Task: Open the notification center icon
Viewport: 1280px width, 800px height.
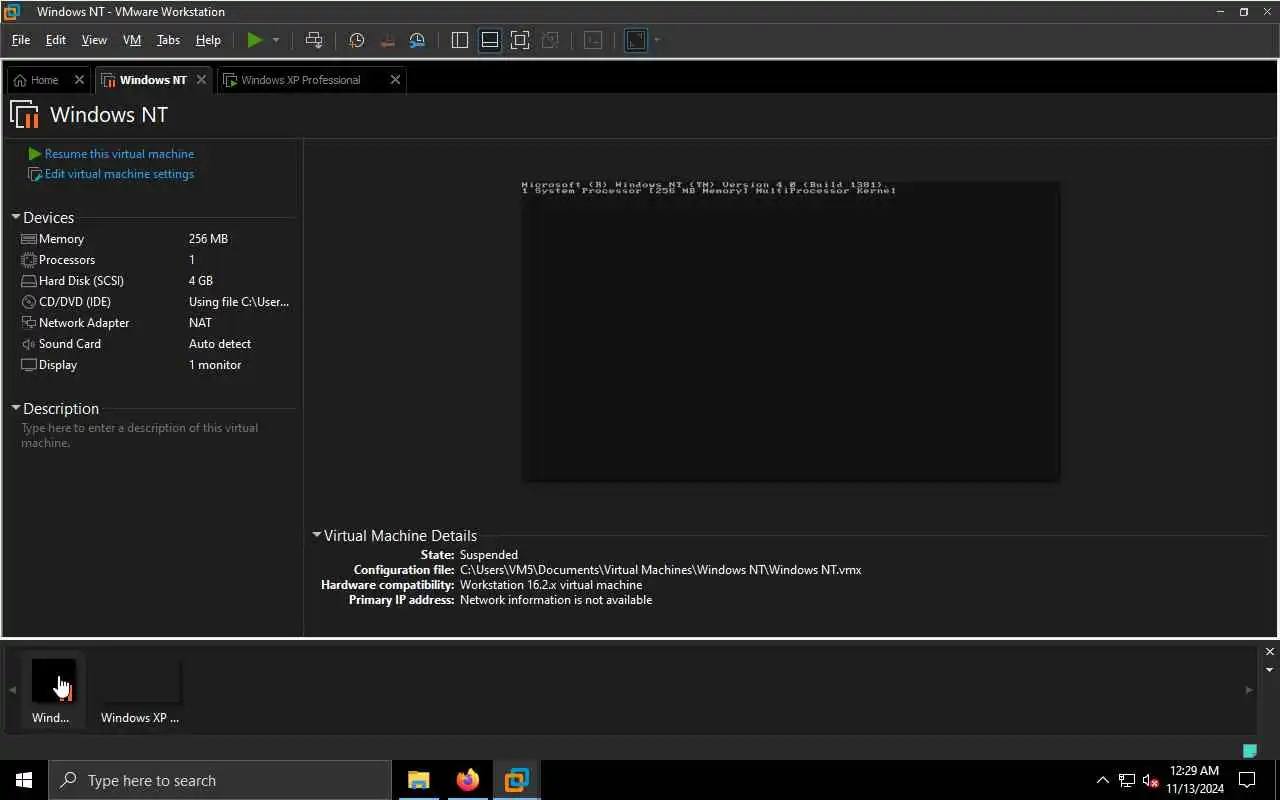Action: tap(1248, 780)
